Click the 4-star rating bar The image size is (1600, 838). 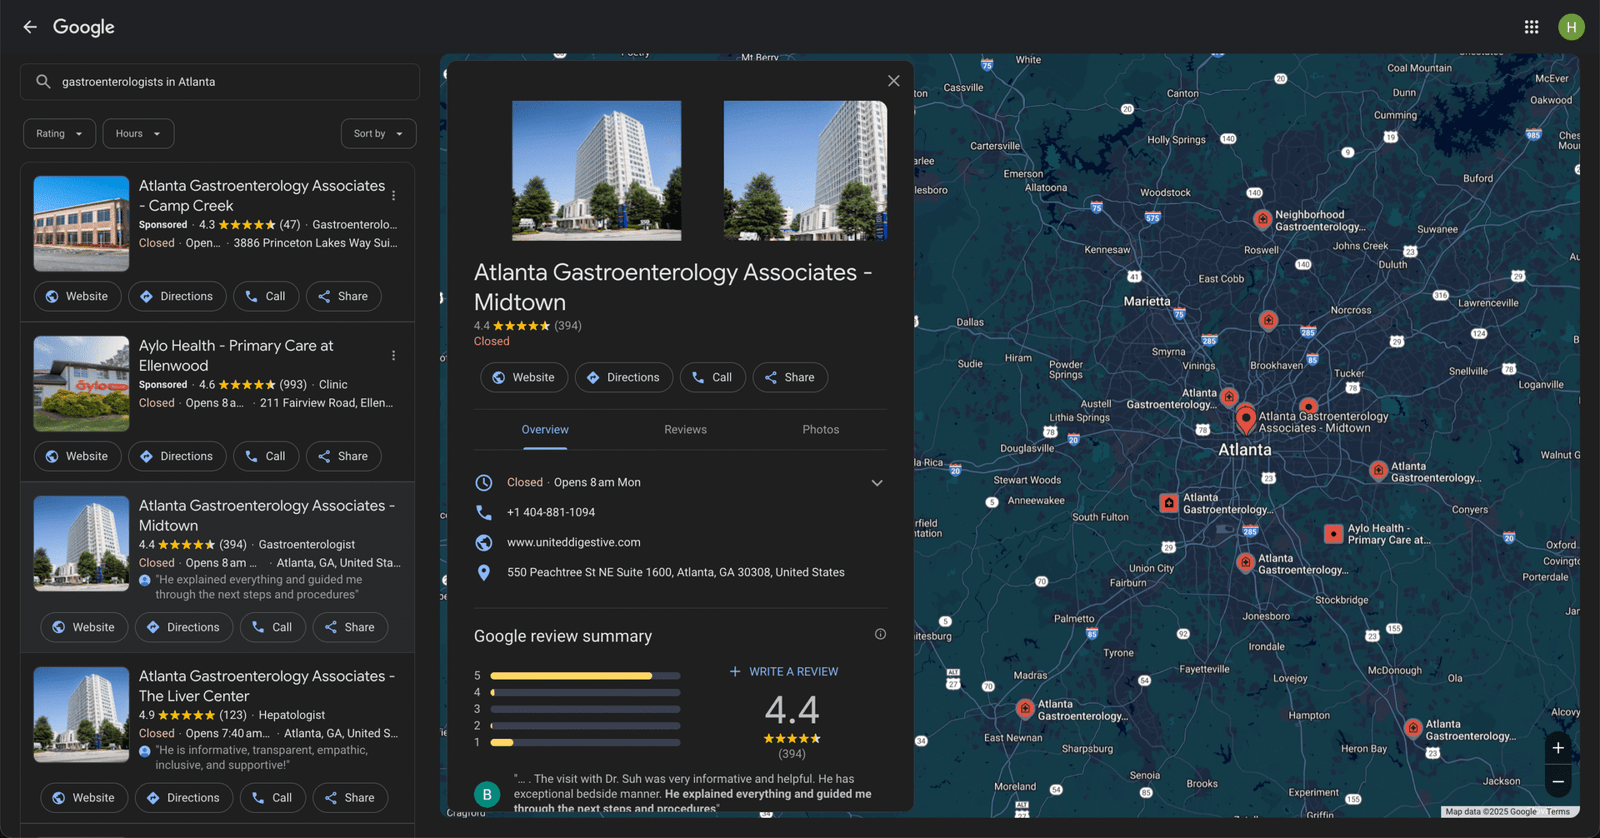point(585,692)
